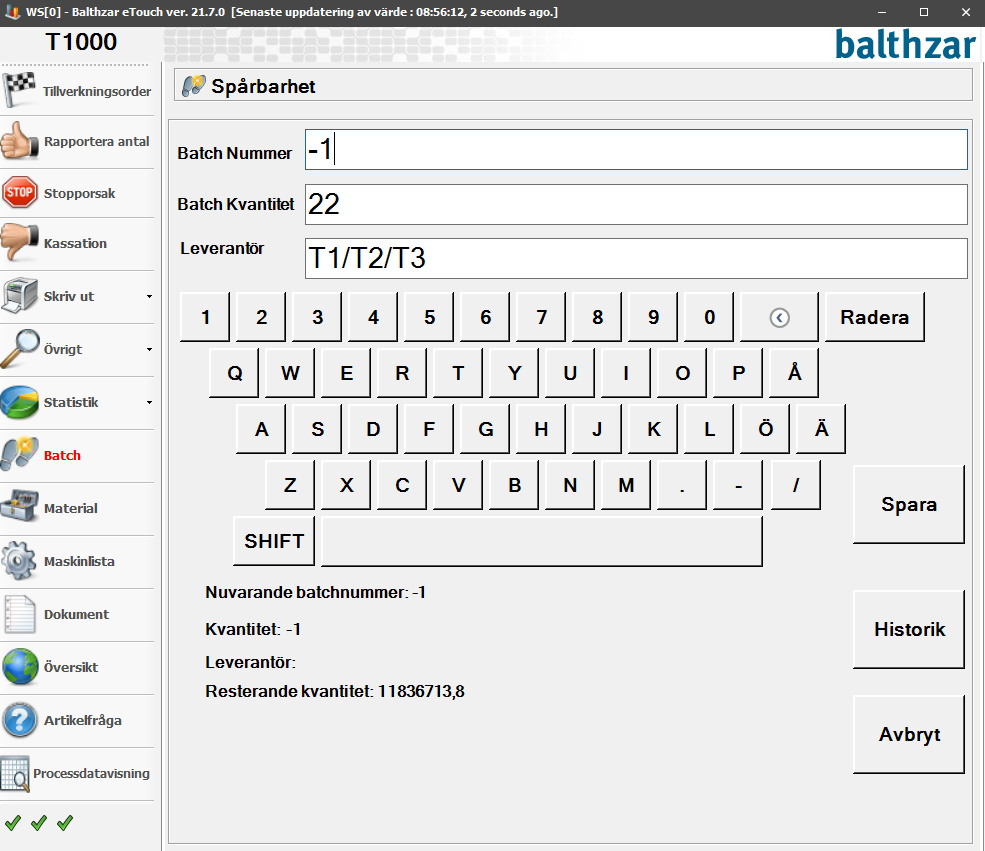This screenshot has height=851, width=985.
Task: Click the toolbox Material icon
Action: [x=19, y=507]
